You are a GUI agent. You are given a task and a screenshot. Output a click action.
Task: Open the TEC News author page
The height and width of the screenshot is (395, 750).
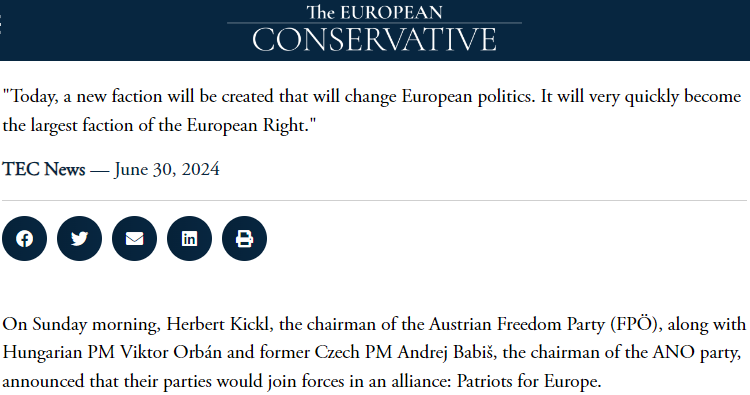click(x=44, y=169)
